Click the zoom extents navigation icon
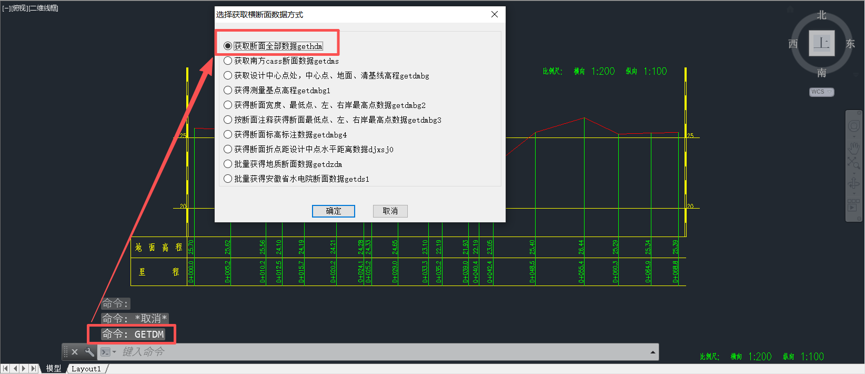865x374 pixels. click(854, 163)
